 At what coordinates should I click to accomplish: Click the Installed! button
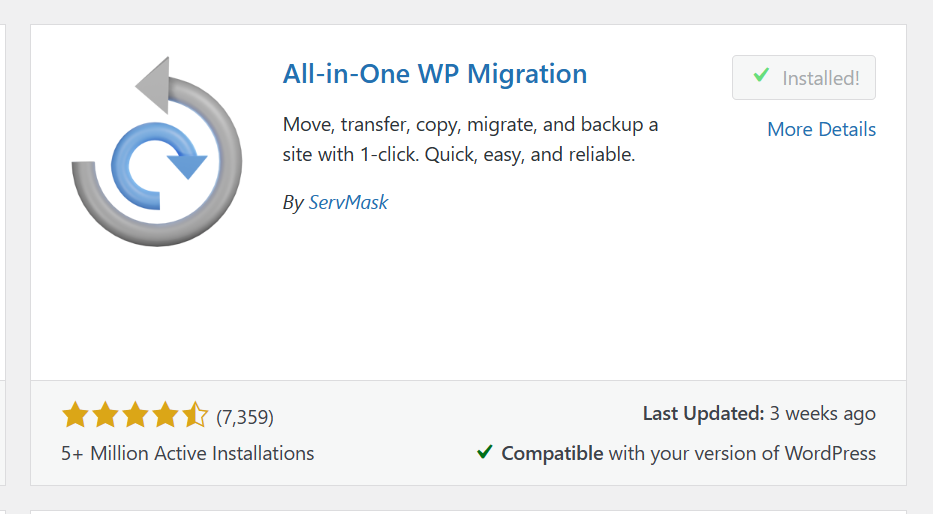coord(803,77)
